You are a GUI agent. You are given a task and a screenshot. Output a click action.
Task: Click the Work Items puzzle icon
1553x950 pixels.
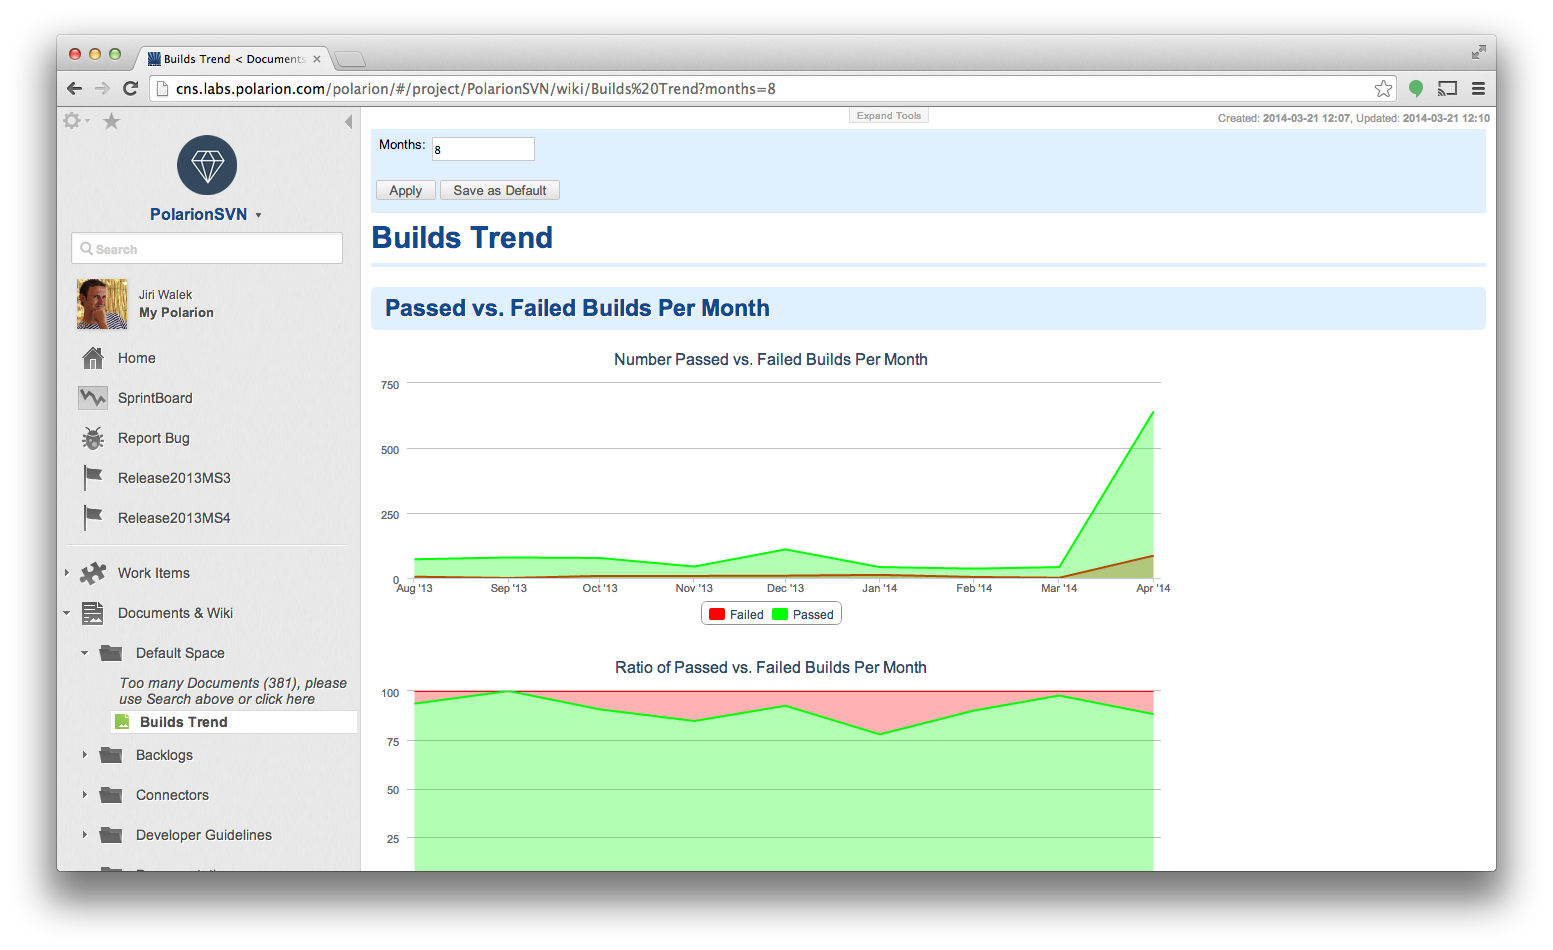(x=92, y=572)
